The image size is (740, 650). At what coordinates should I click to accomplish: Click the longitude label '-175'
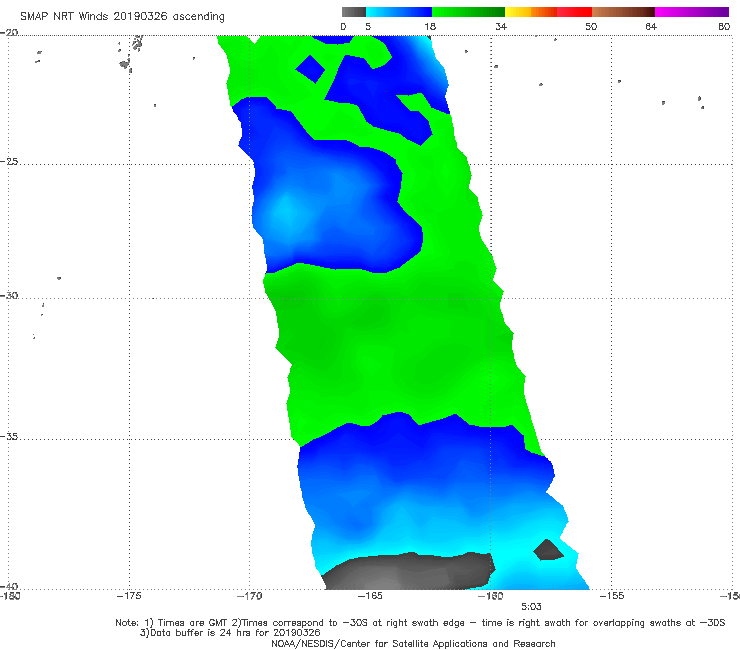(129, 596)
